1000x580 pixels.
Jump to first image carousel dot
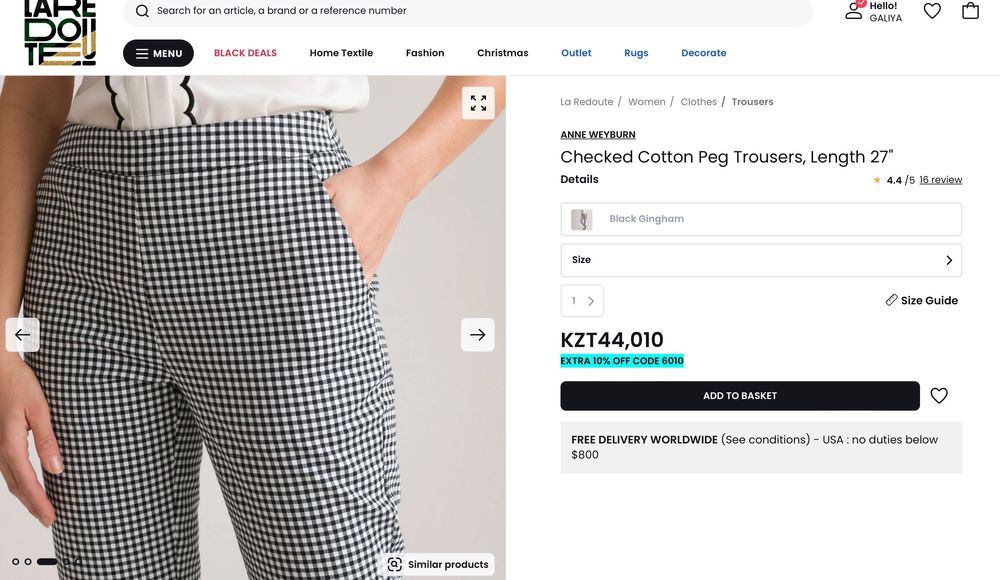click(x=15, y=562)
